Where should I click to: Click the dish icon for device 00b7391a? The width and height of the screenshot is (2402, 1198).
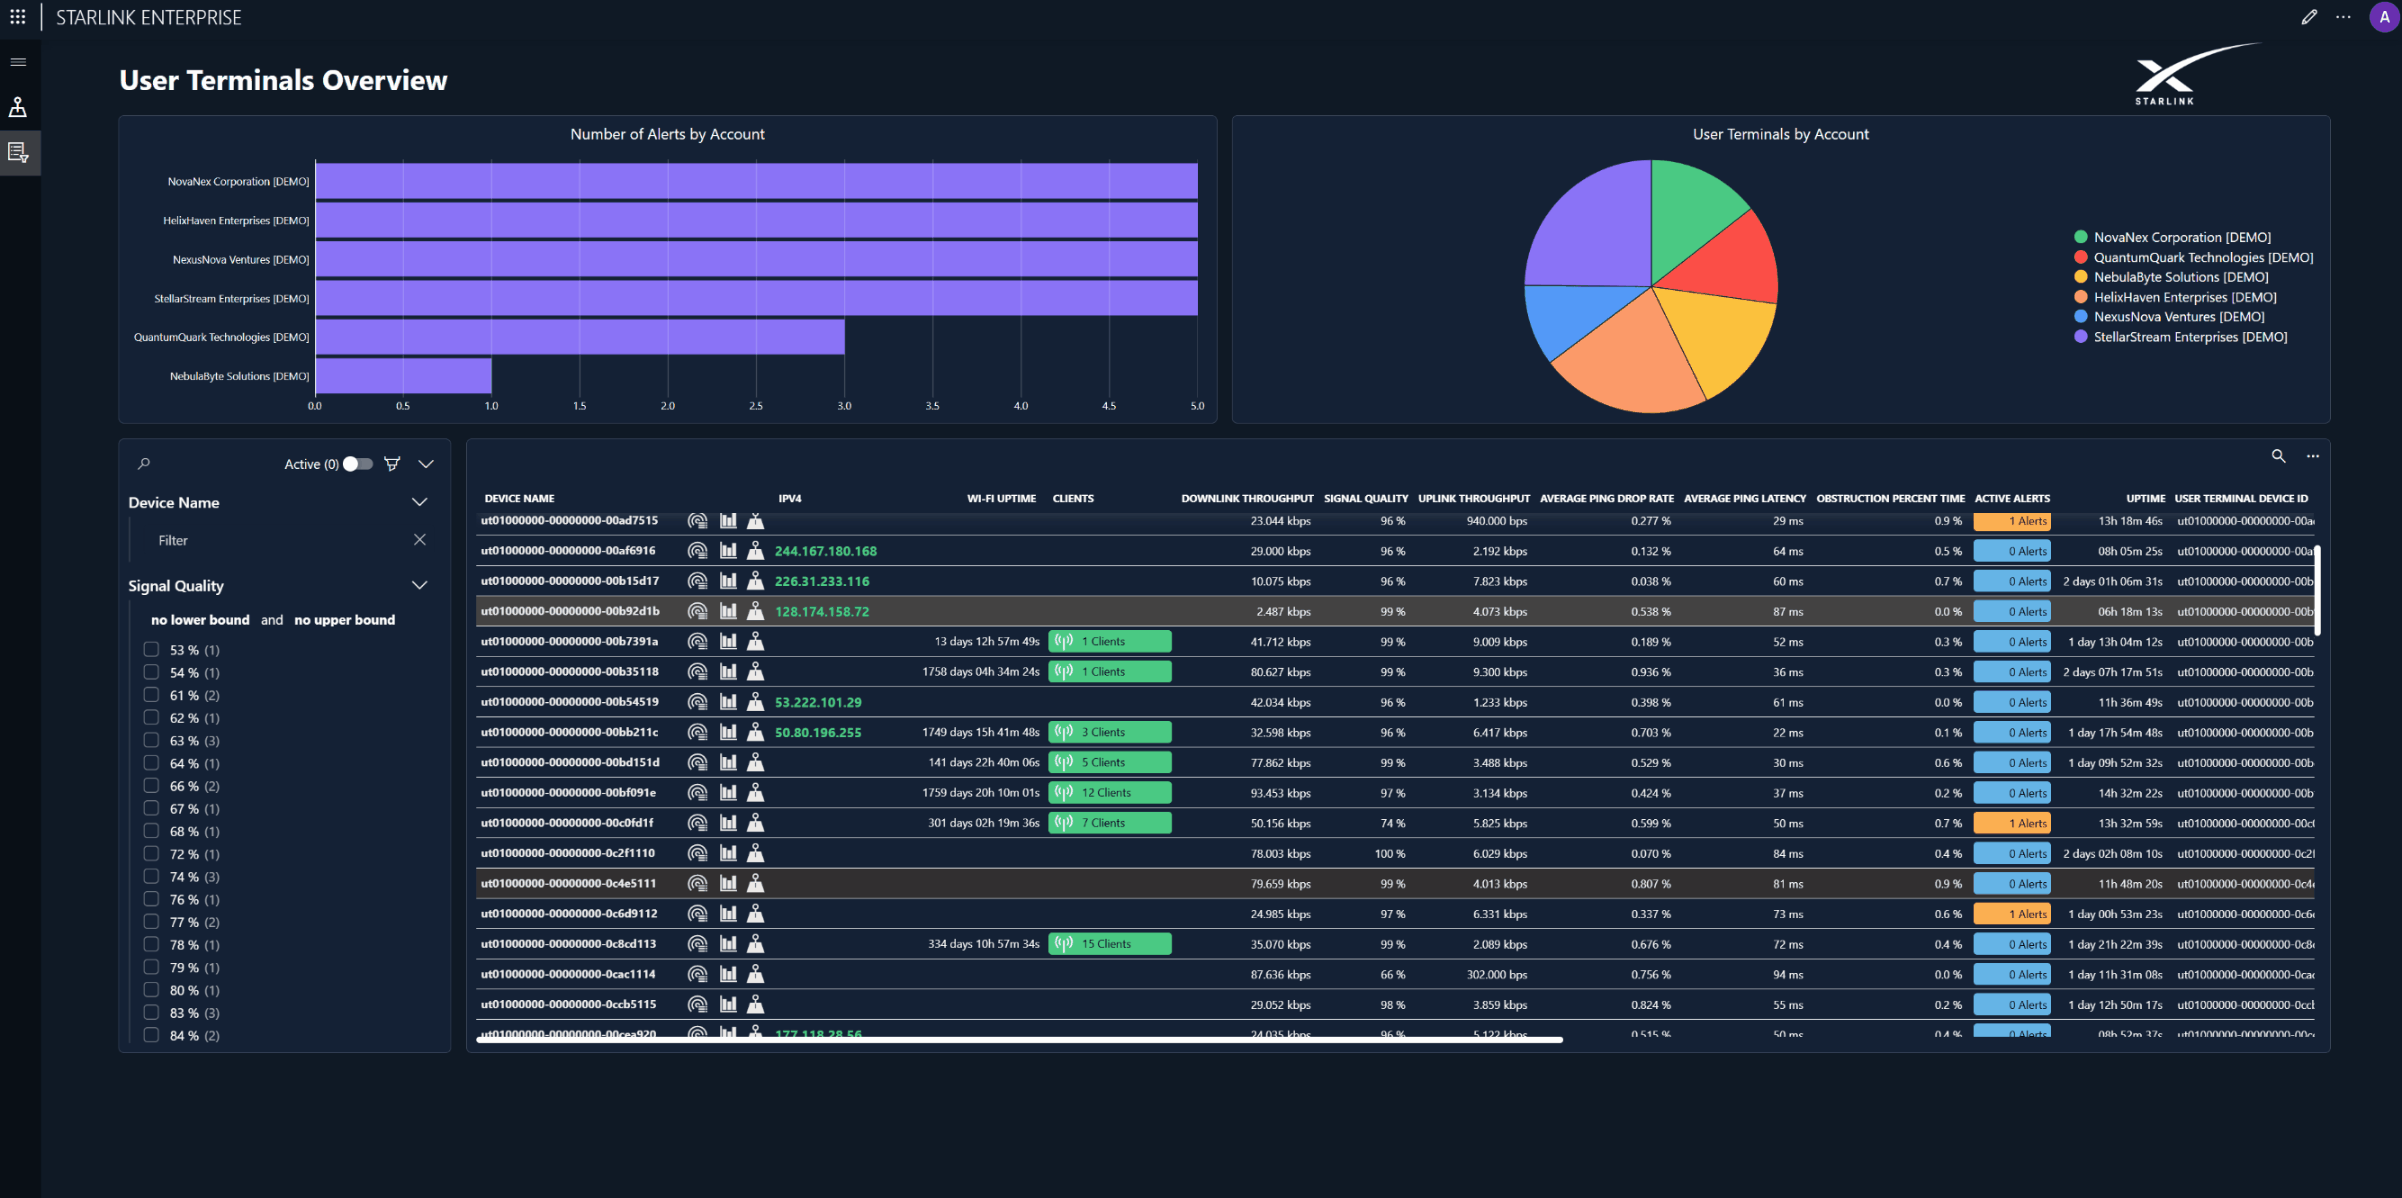point(697,641)
